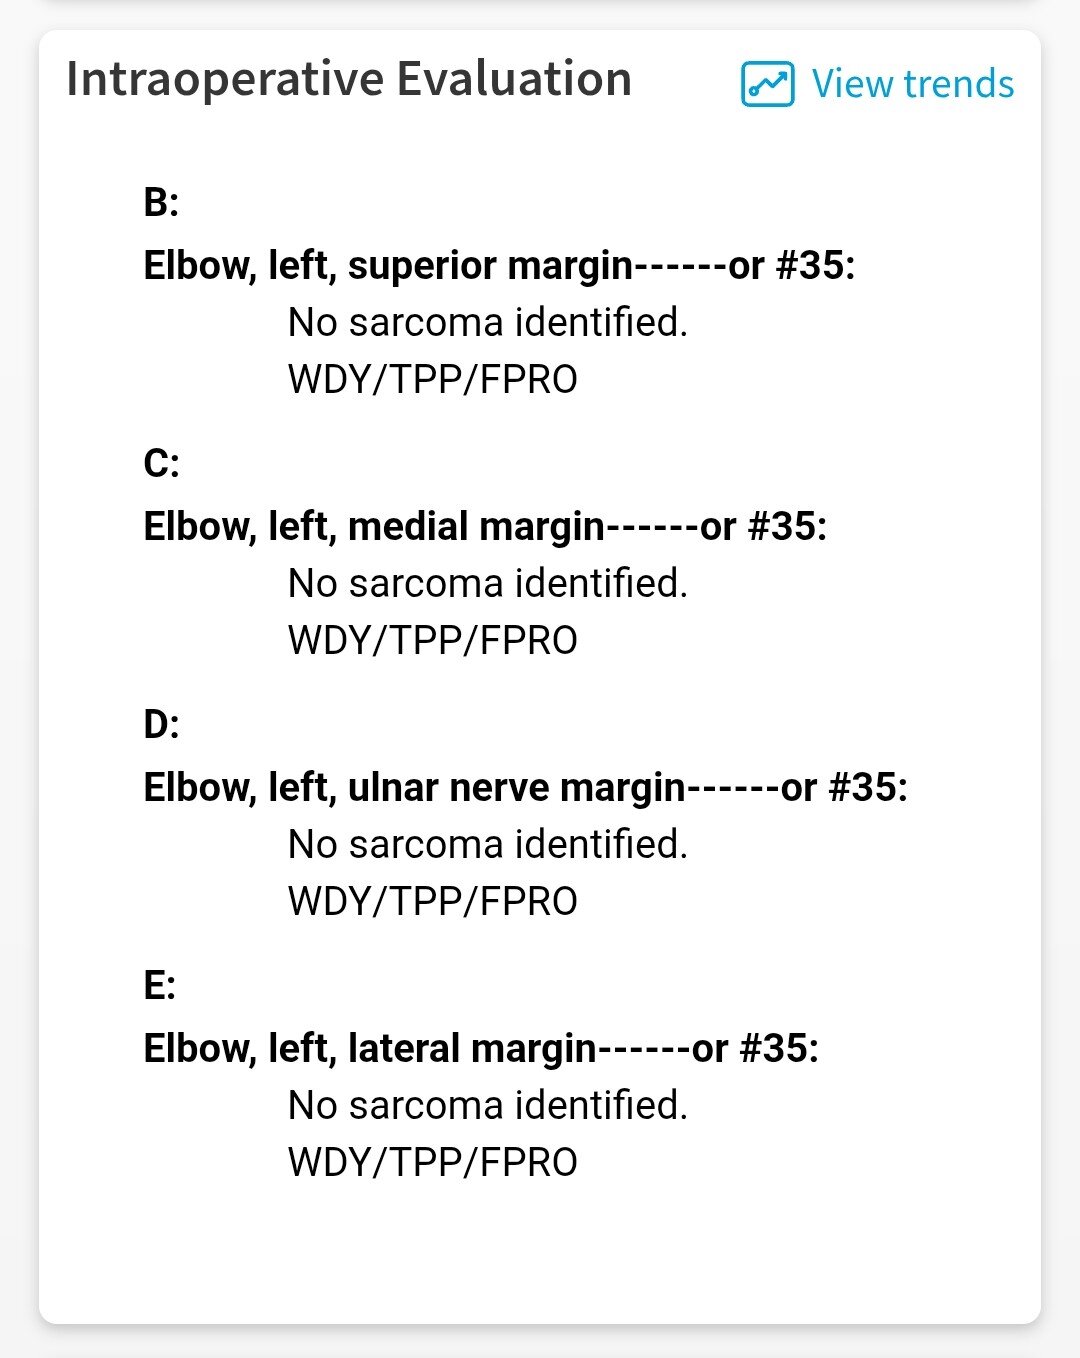Image resolution: width=1080 pixels, height=1358 pixels.
Task: Click the ulnar nerve margin specimen heading
Action: (525, 788)
